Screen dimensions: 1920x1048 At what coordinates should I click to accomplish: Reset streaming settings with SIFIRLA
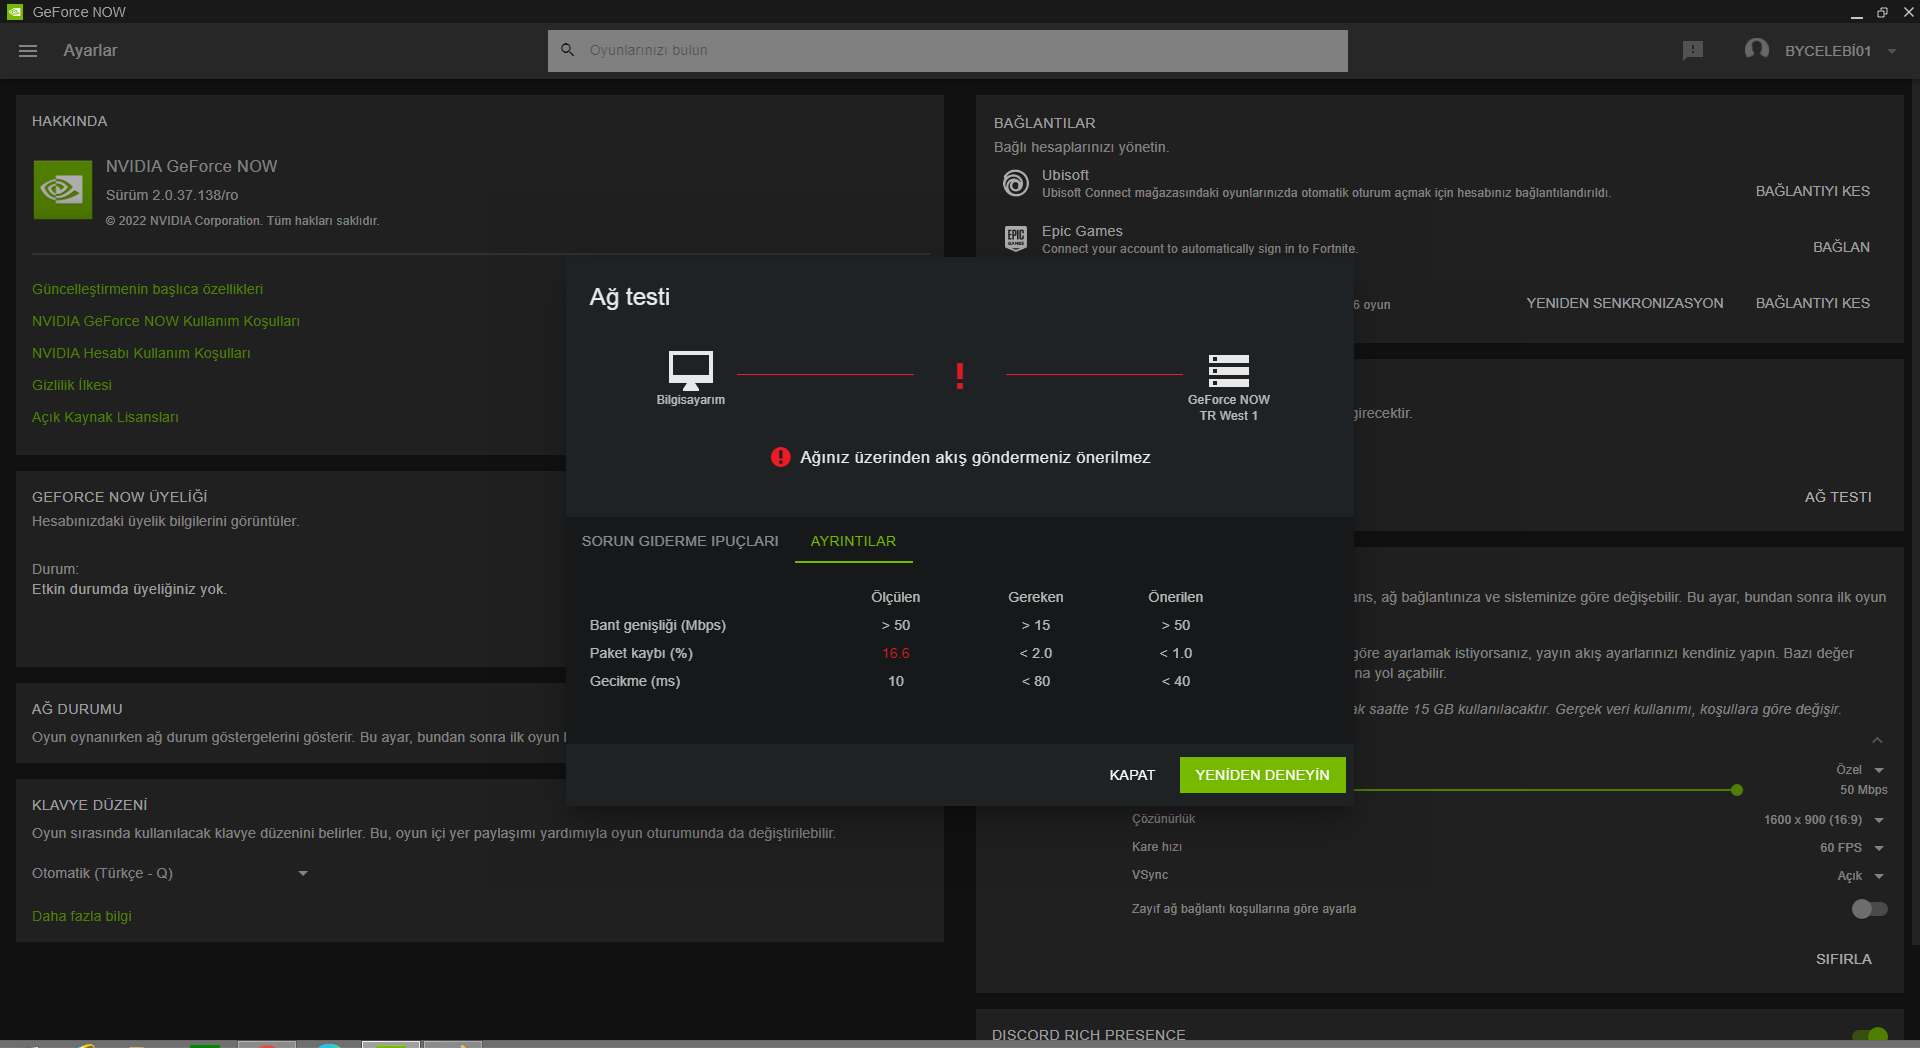pos(1843,959)
